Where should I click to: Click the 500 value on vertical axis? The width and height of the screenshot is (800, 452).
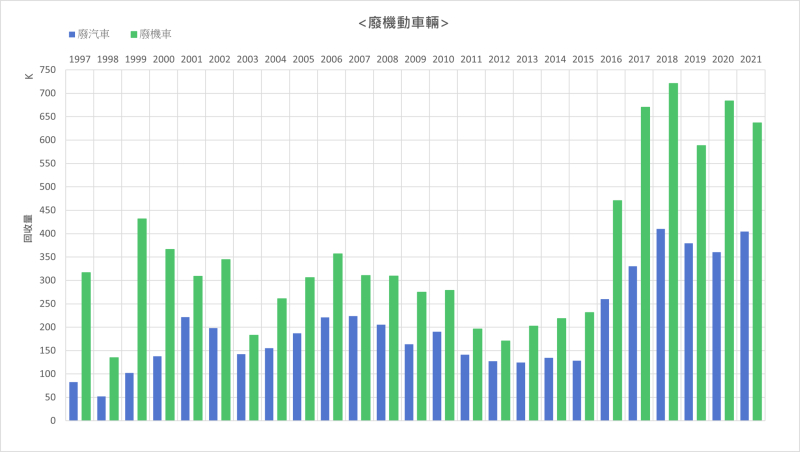click(47, 187)
